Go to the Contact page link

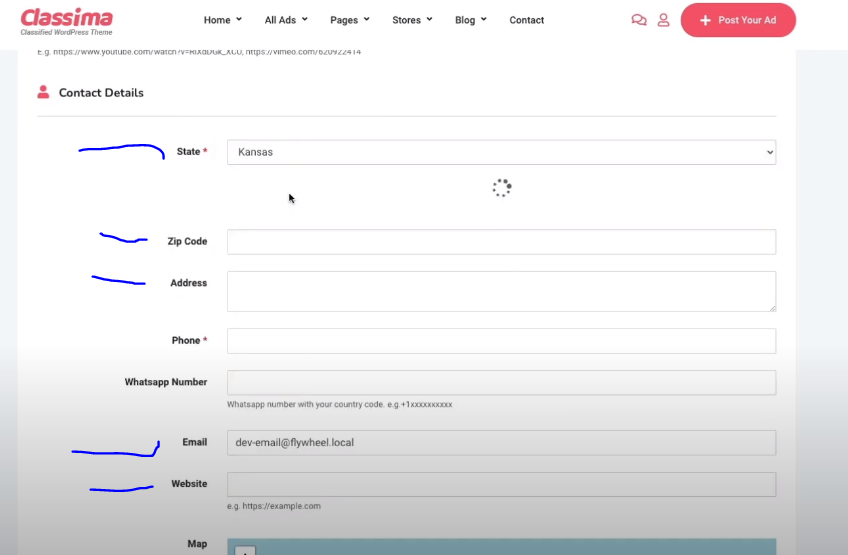point(526,20)
